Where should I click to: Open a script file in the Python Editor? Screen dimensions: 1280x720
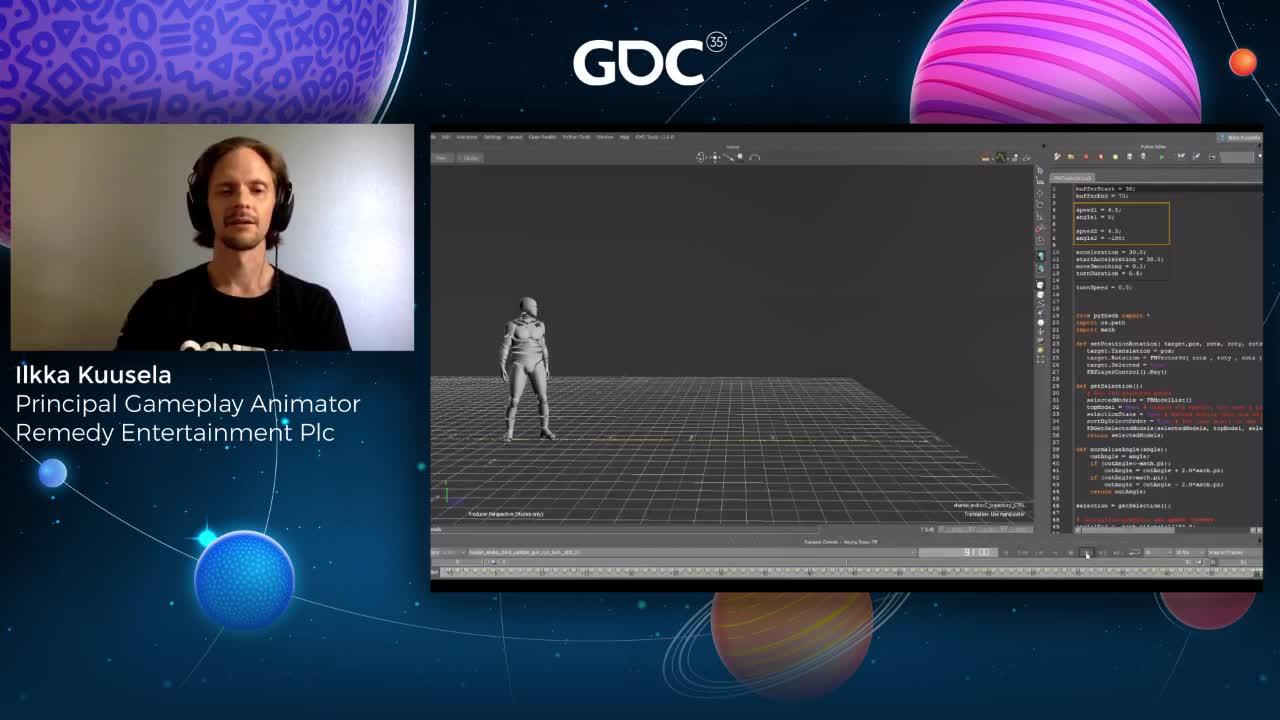1071,156
